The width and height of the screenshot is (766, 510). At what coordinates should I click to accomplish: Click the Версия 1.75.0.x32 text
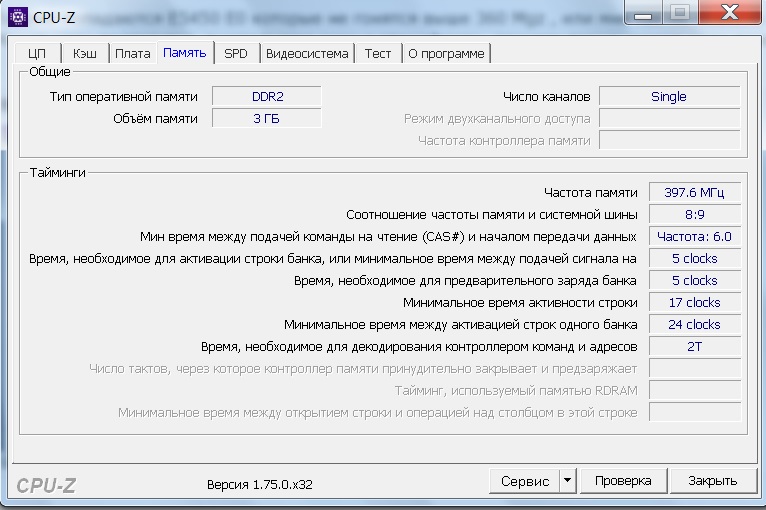[259, 484]
